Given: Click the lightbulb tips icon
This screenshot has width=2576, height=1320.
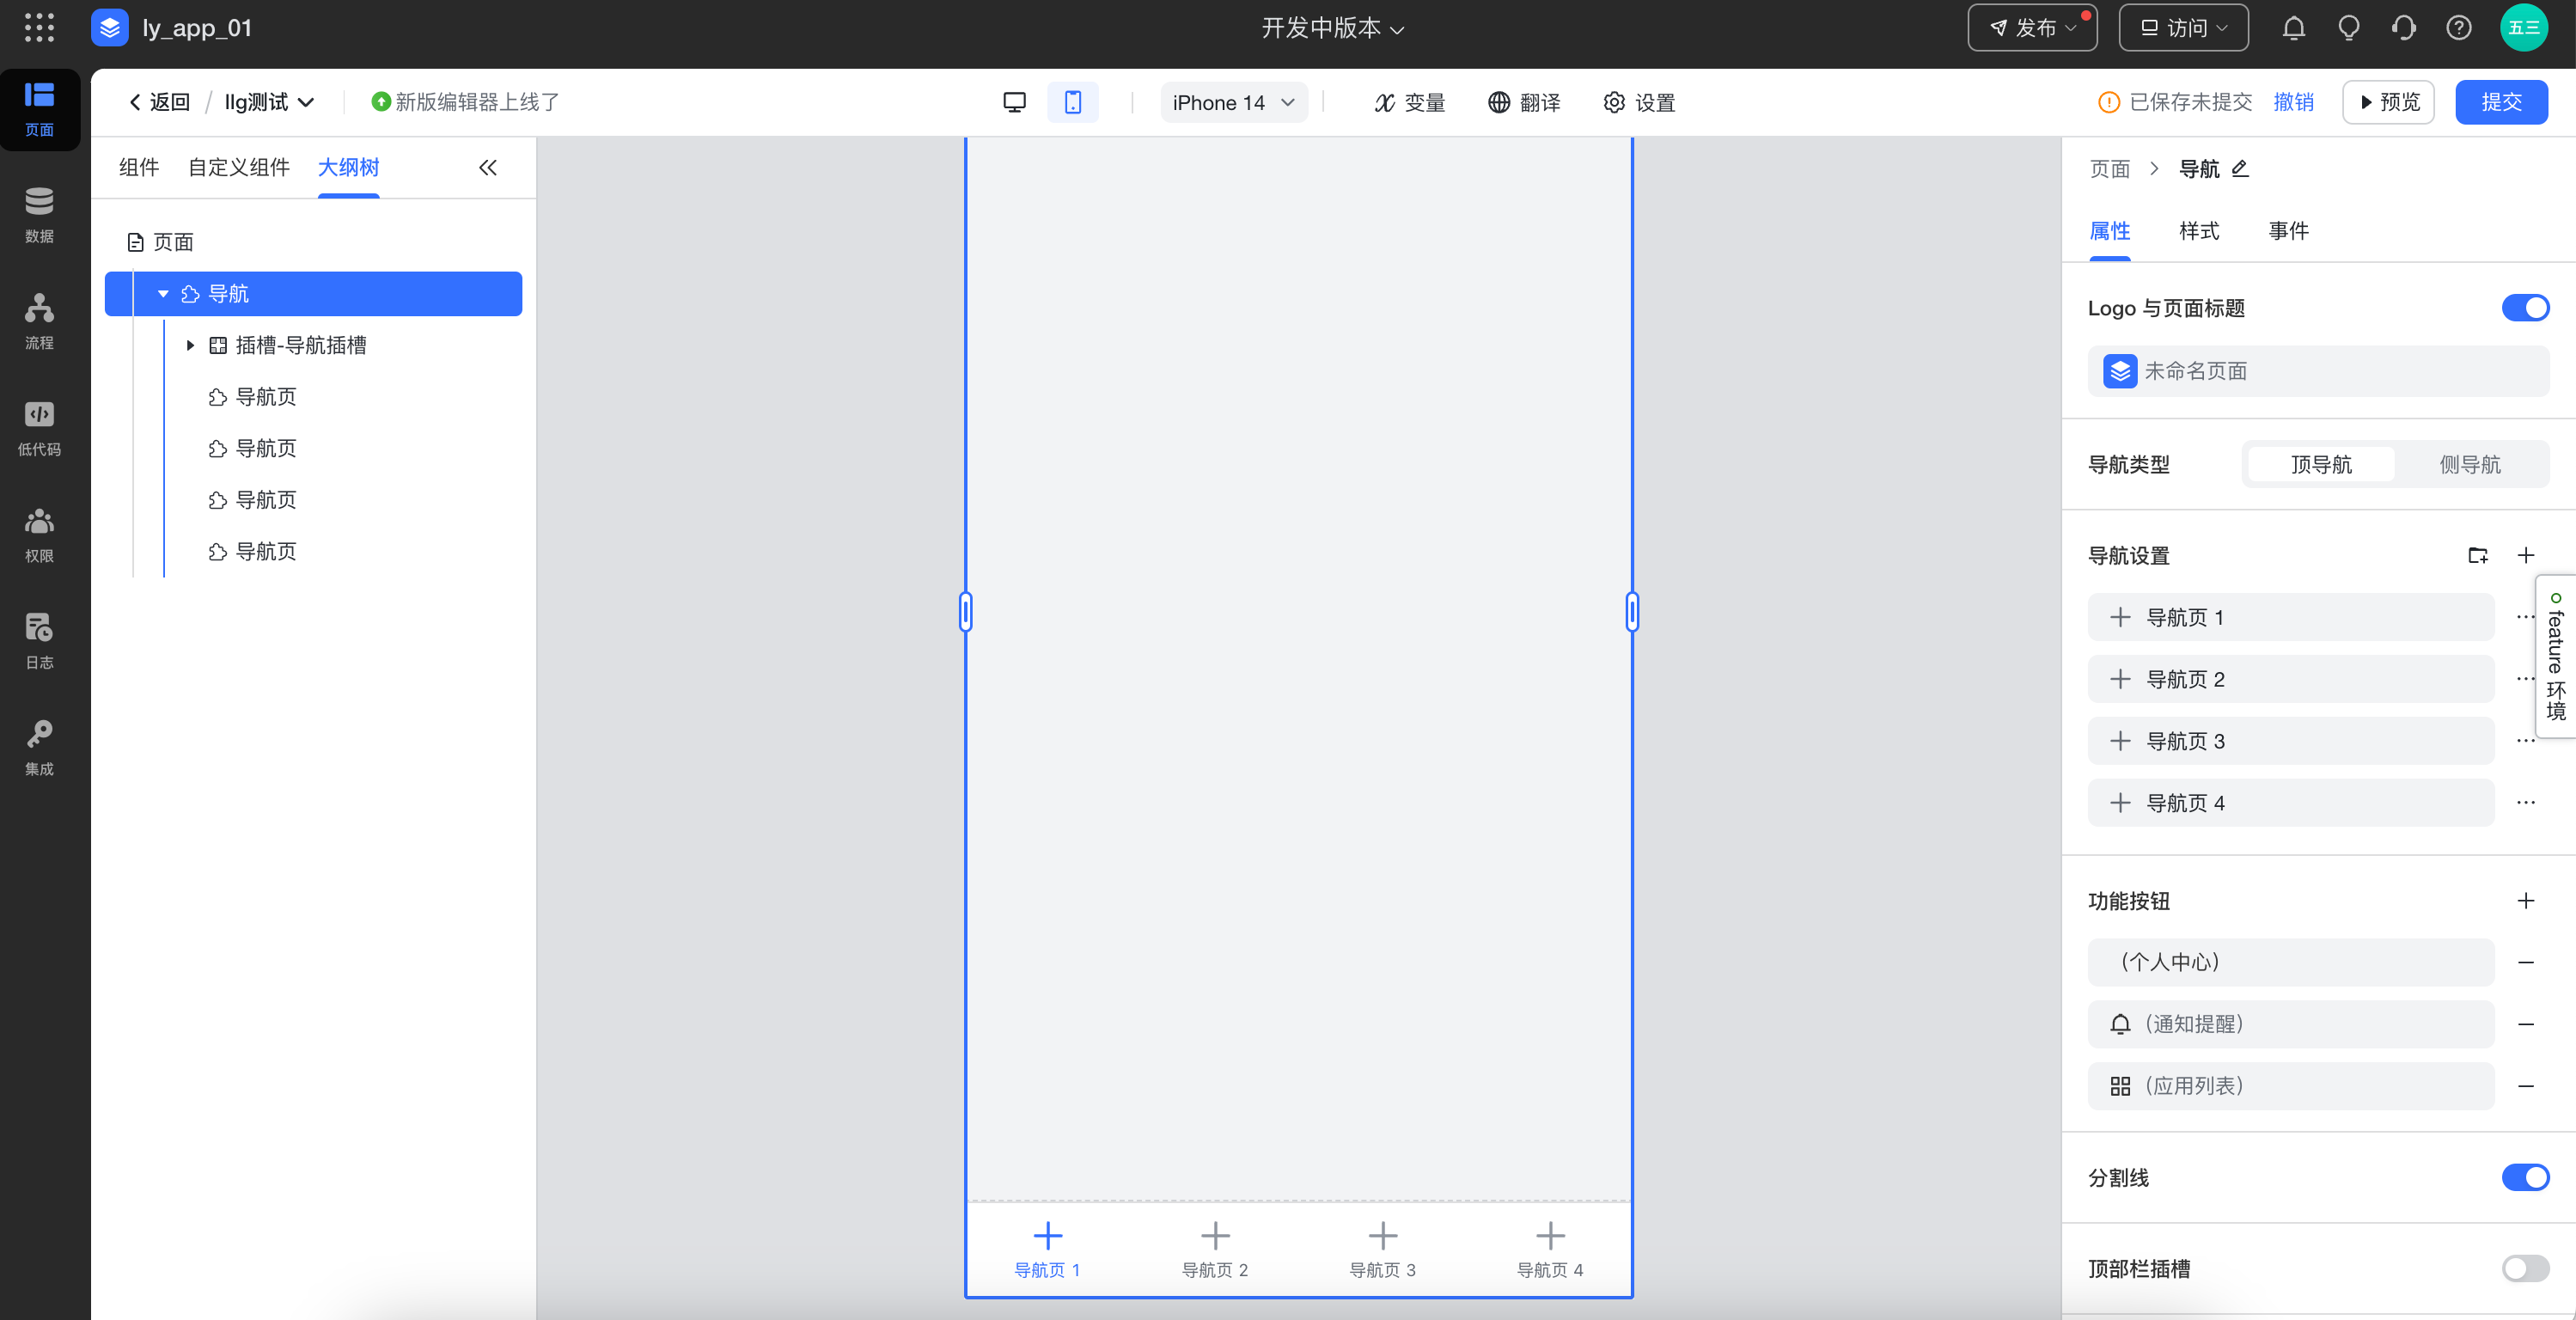Looking at the screenshot, I should pos(2349,28).
